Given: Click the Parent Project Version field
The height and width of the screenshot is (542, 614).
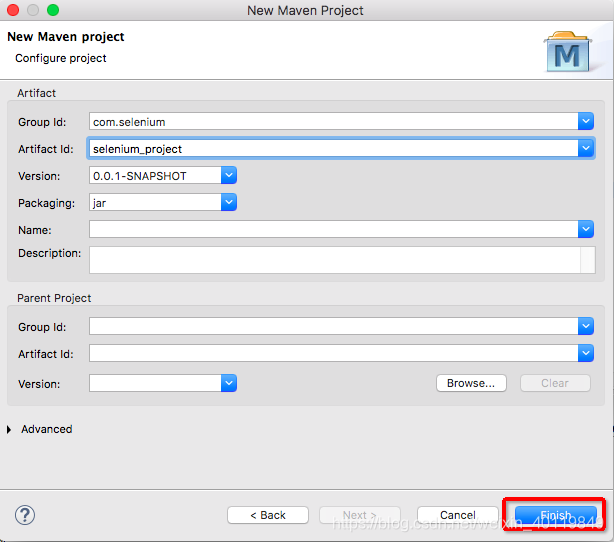Looking at the screenshot, I should click(x=155, y=383).
